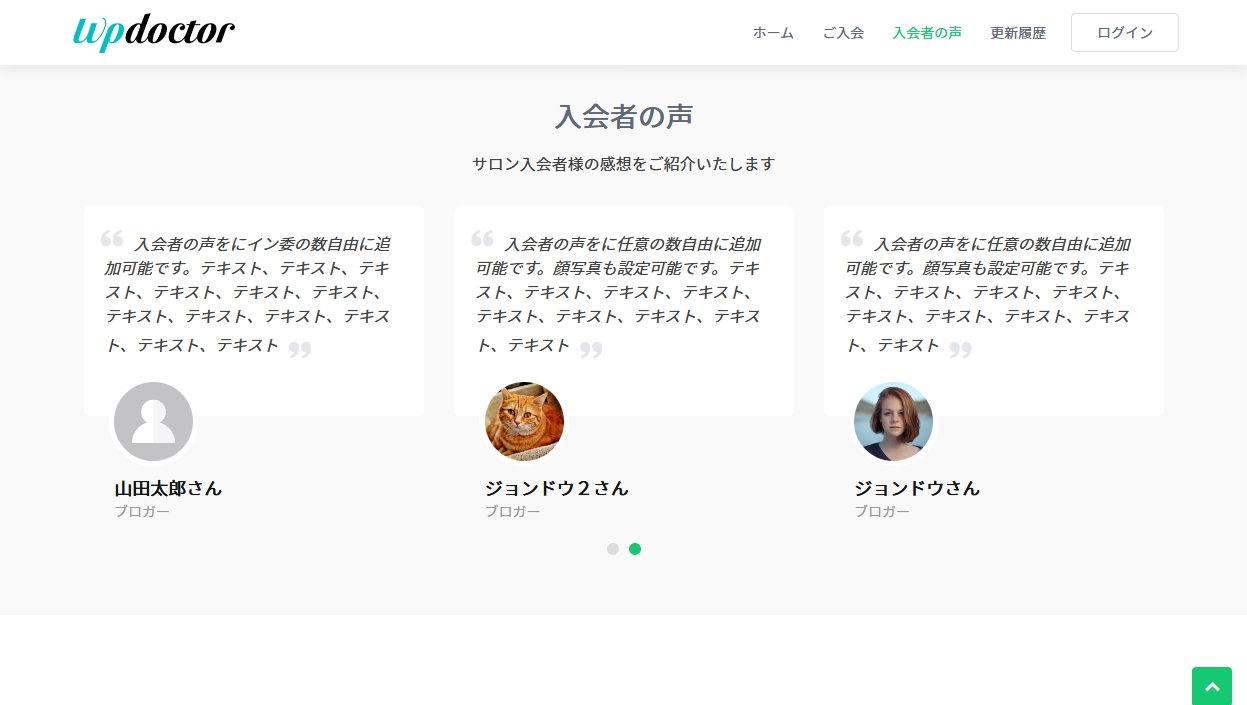Click 山田太郎さん default avatar
The width and height of the screenshot is (1247, 705).
pos(153,421)
